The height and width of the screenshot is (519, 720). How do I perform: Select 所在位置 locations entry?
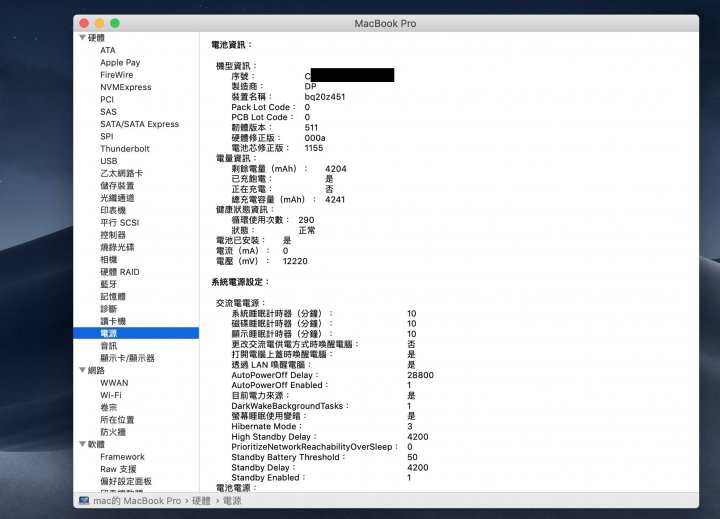coord(117,420)
